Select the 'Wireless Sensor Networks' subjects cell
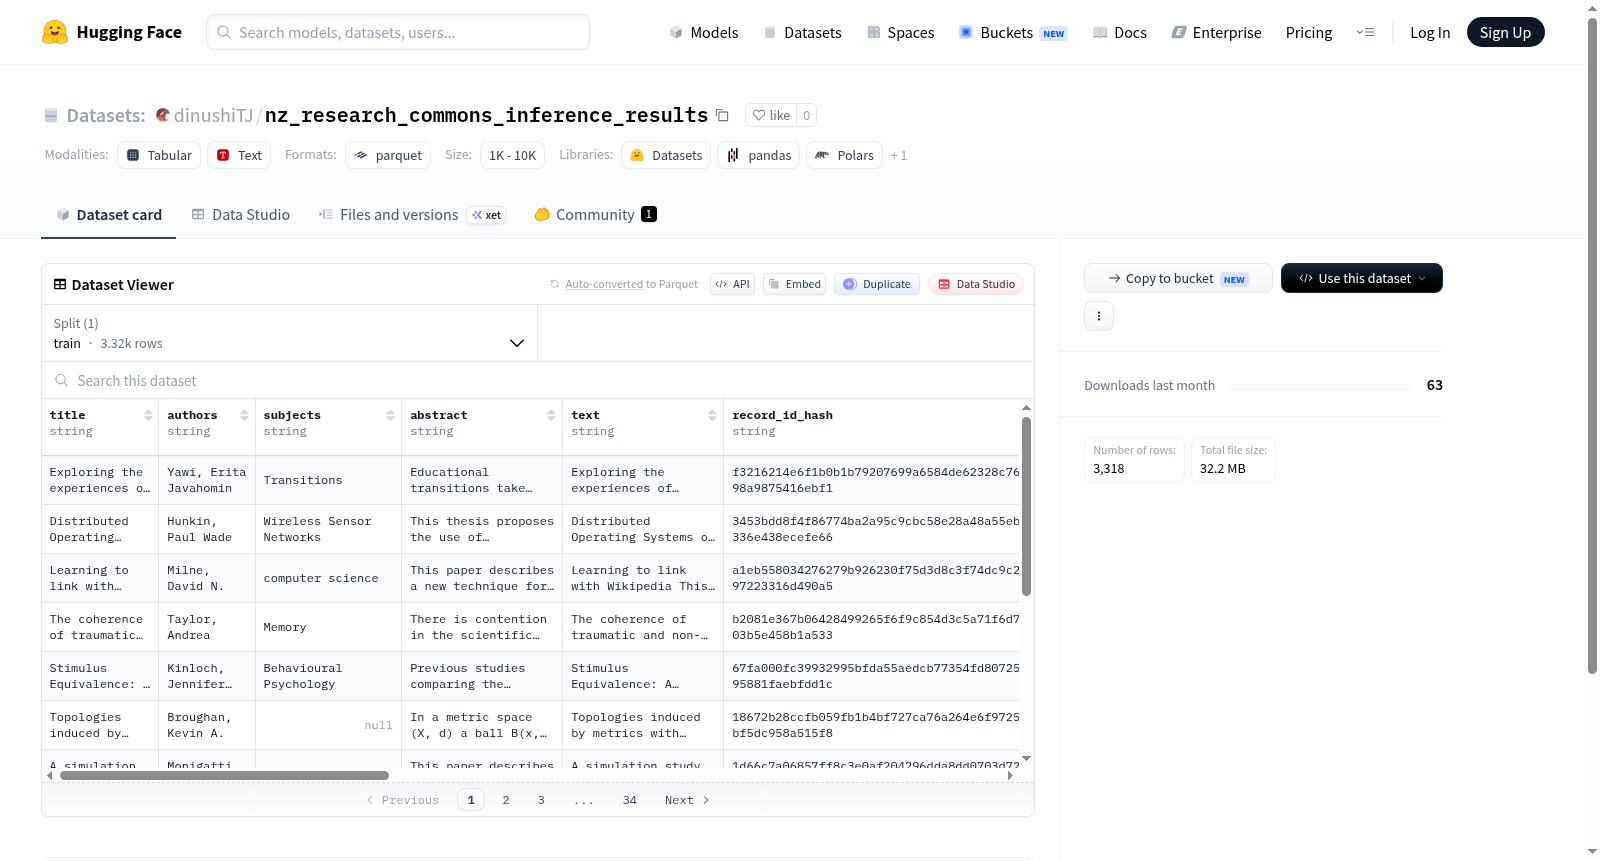 tap(328, 529)
